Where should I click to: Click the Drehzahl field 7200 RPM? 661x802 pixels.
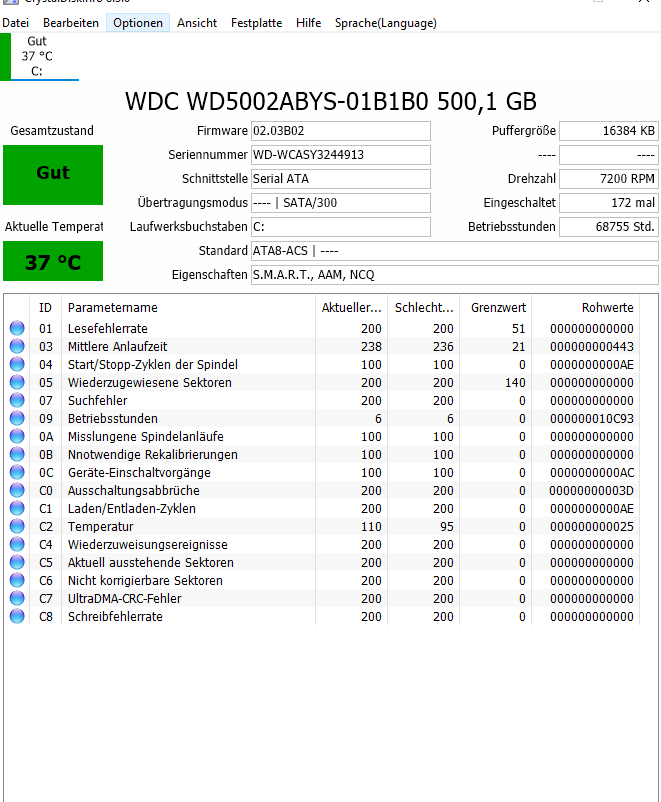click(609, 179)
